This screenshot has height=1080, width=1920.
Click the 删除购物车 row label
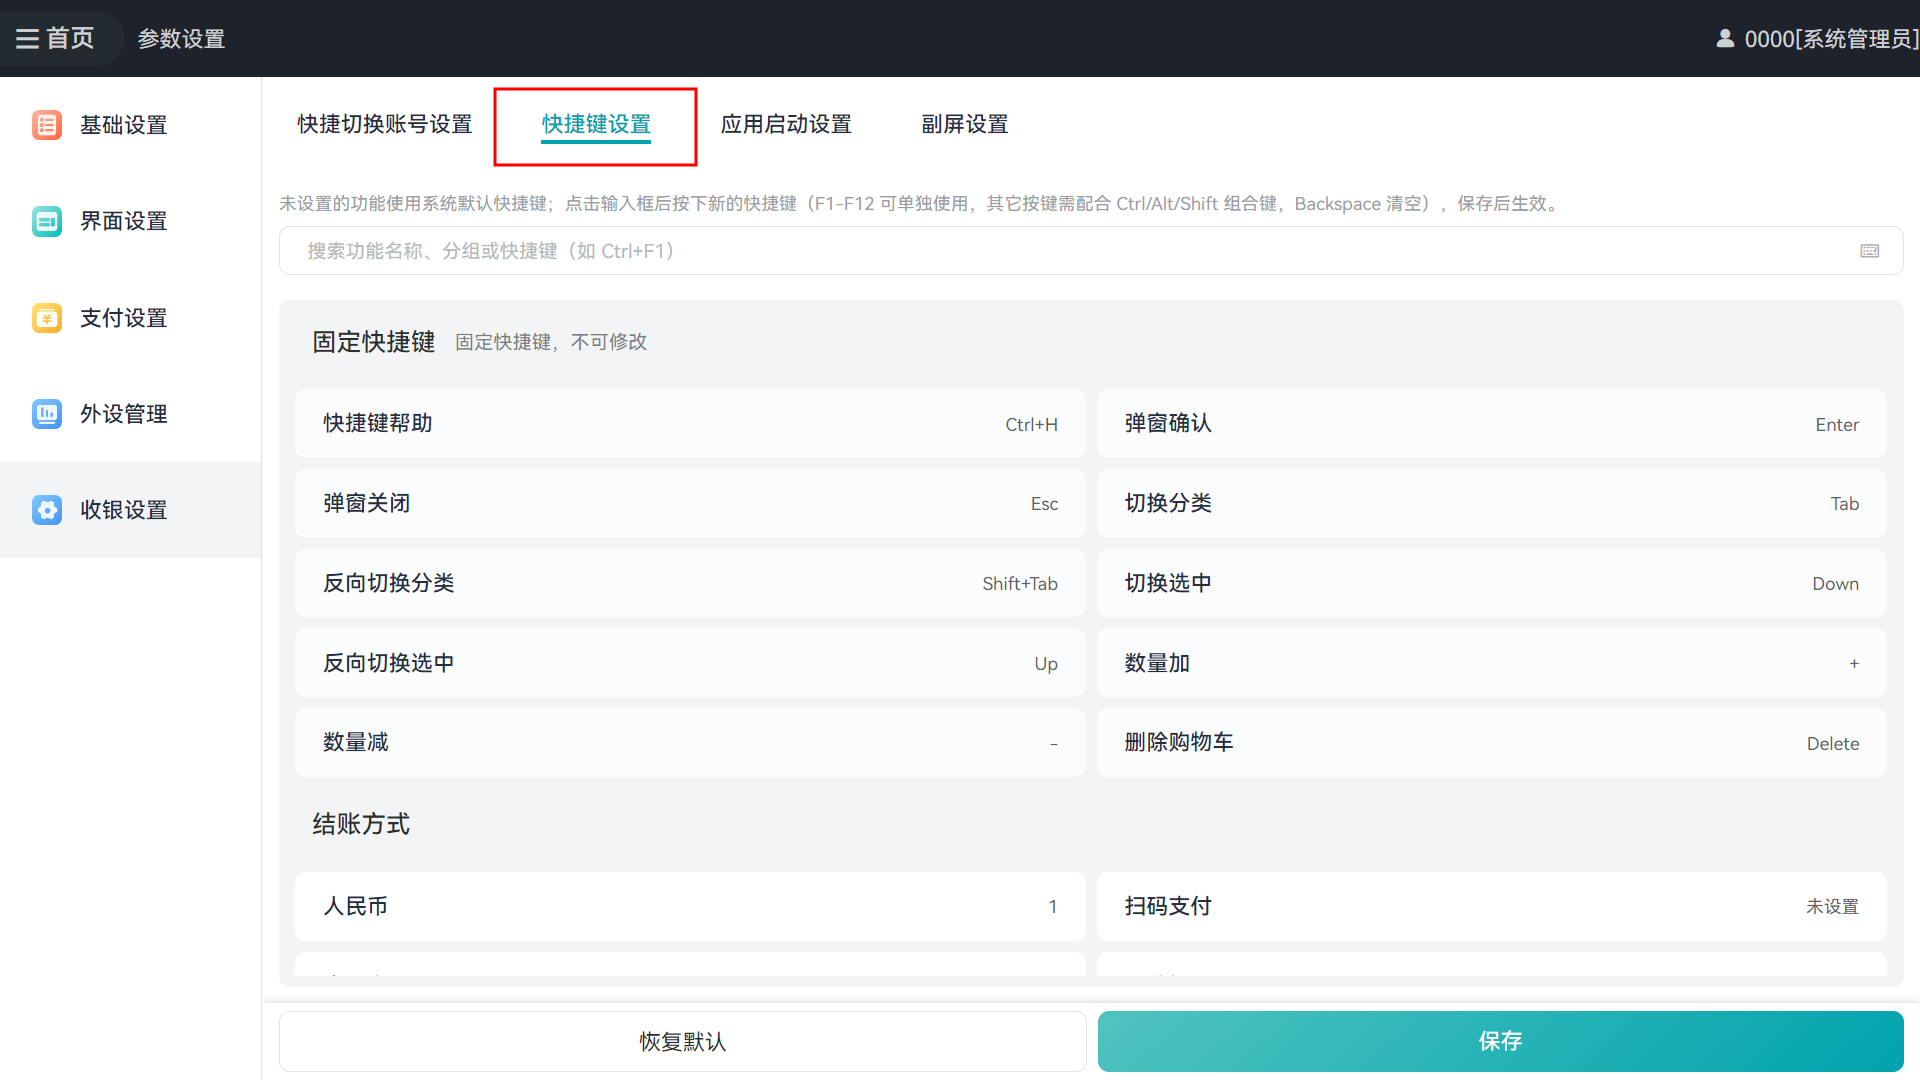[x=1179, y=742]
